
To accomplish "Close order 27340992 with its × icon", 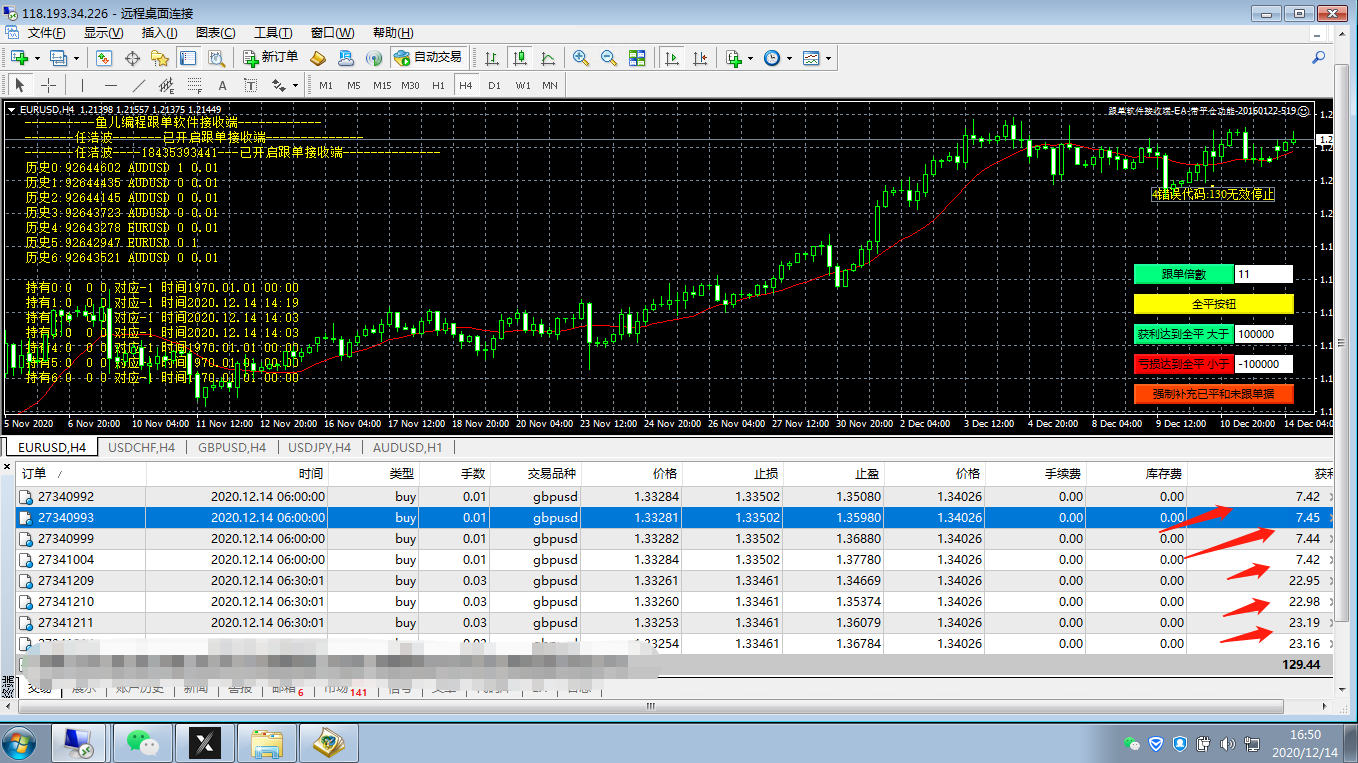I will [1329, 497].
